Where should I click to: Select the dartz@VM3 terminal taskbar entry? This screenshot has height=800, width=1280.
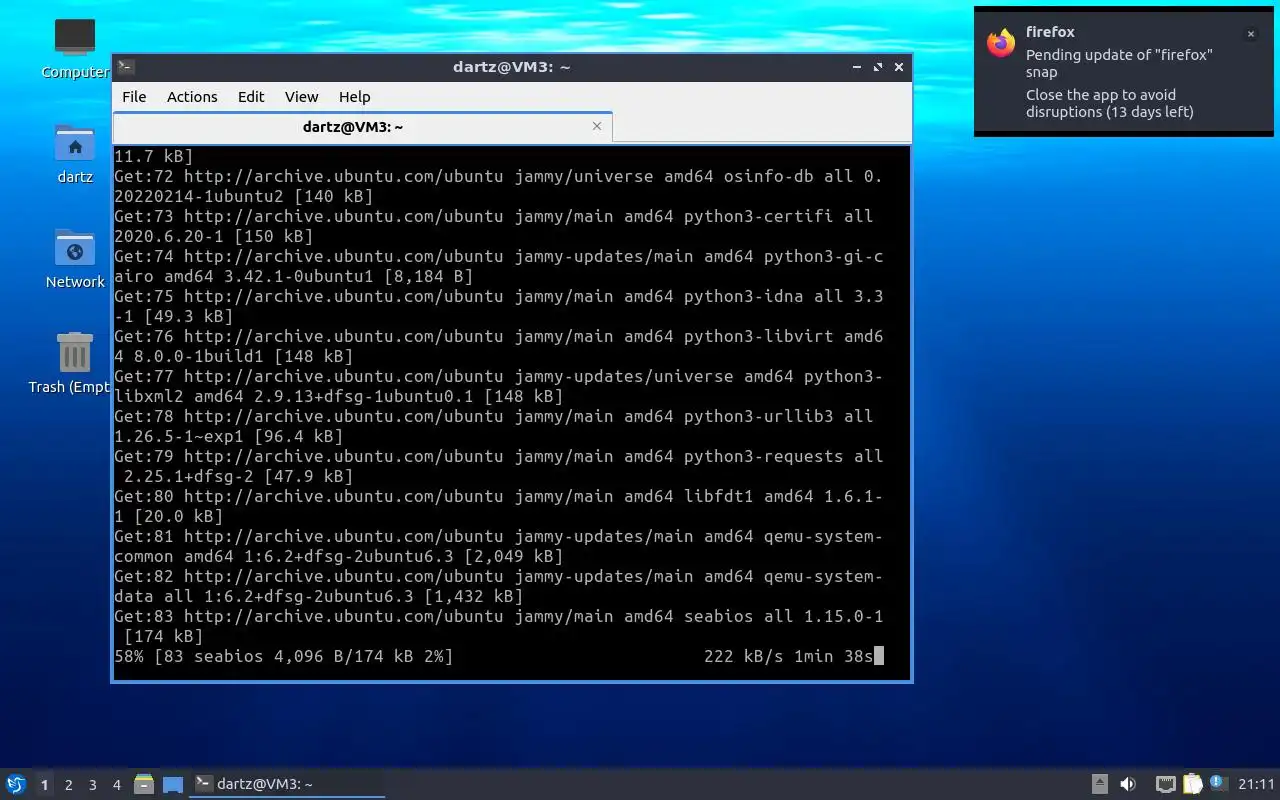tap(288, 784)
